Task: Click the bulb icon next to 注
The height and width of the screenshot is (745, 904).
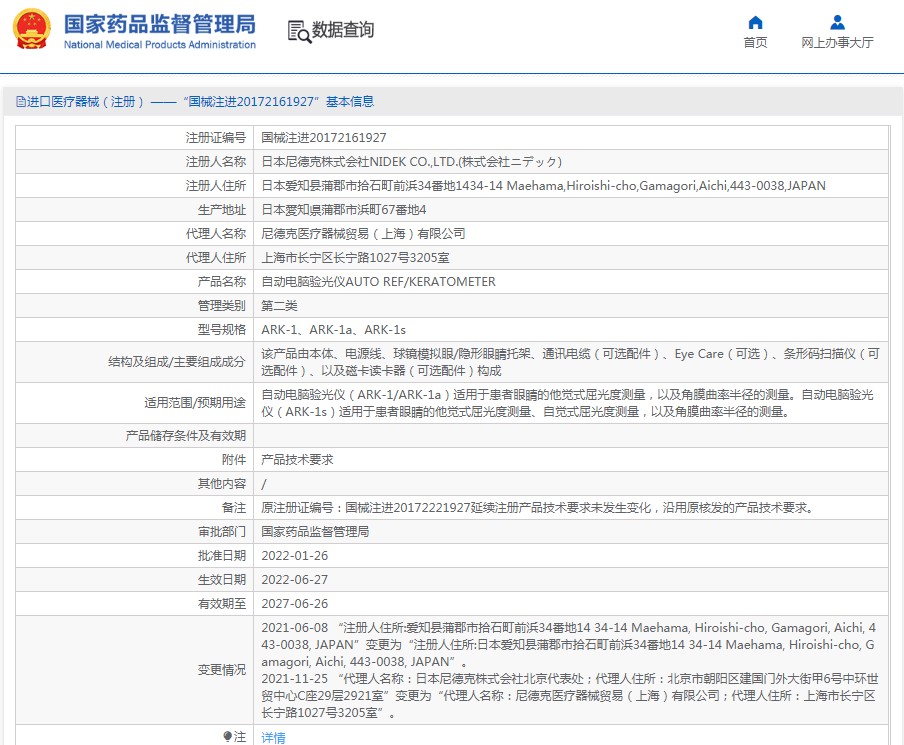Action: coord(227,736)
